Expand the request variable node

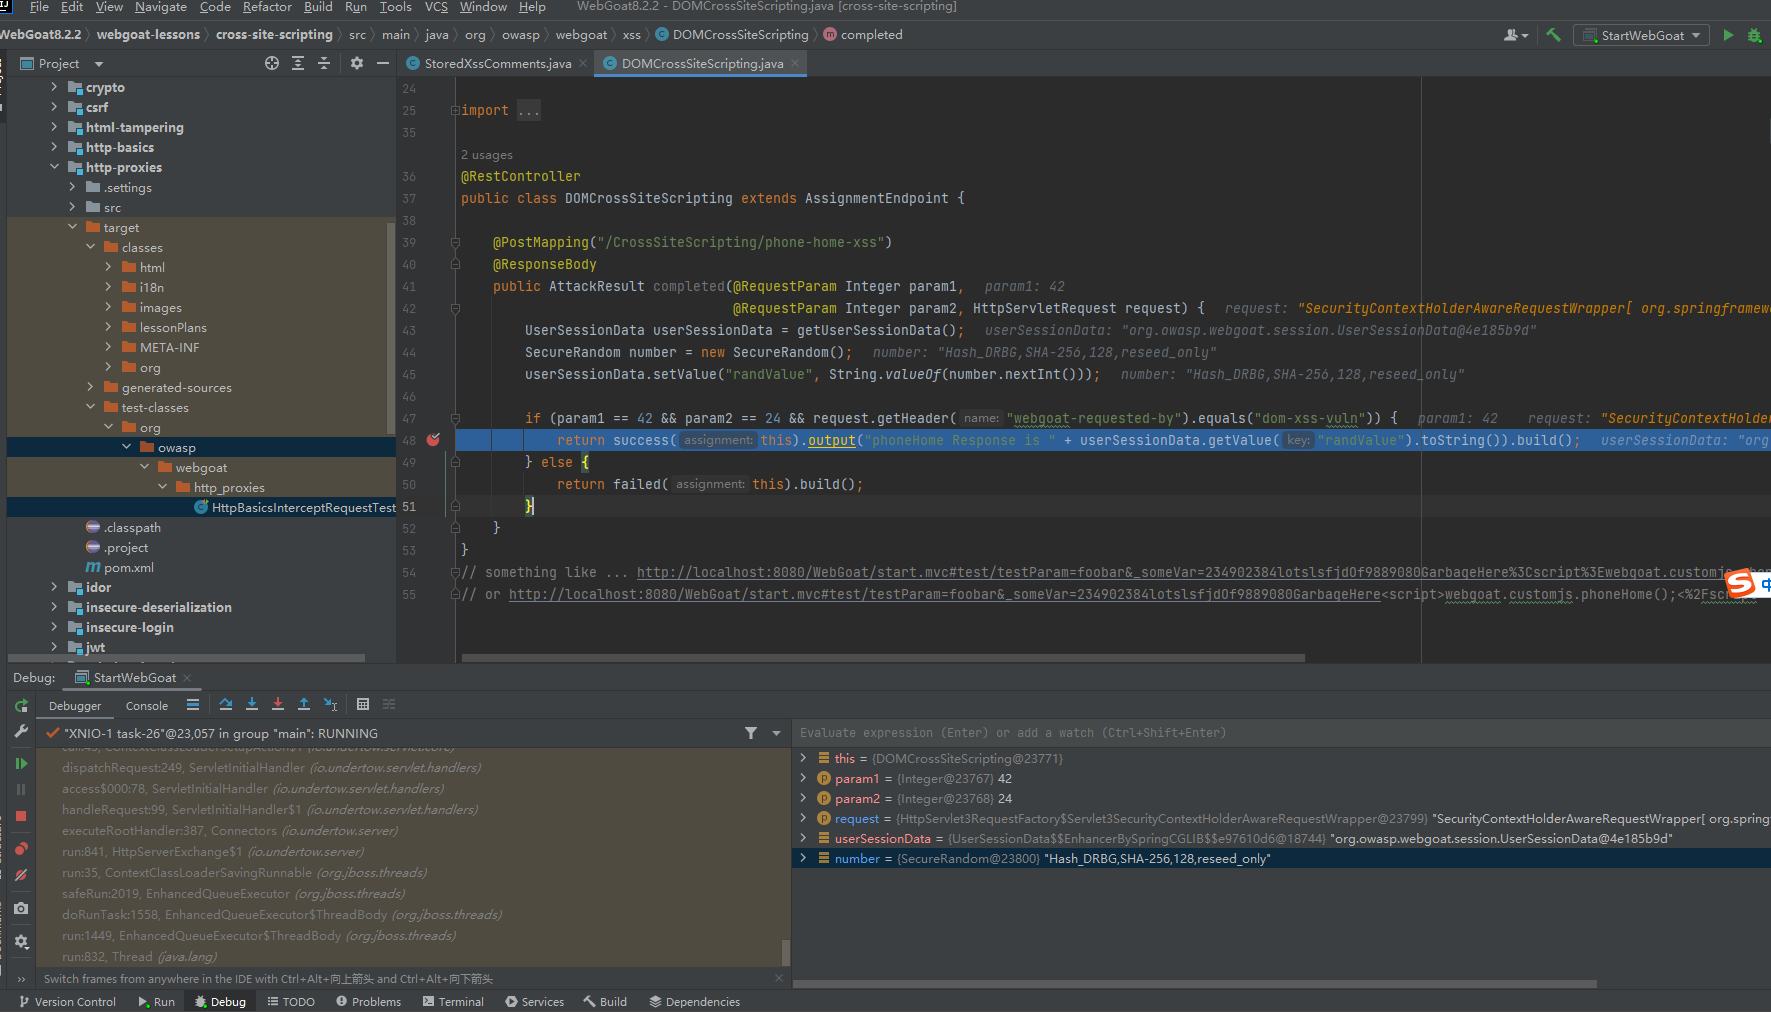[803, 818]
